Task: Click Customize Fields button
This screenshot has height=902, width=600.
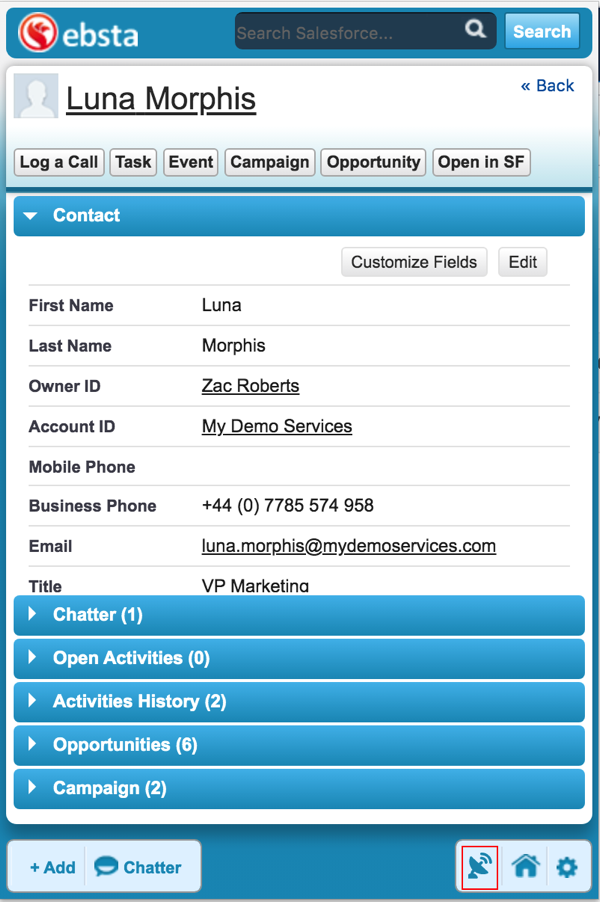Action: [x=414, y=262]
